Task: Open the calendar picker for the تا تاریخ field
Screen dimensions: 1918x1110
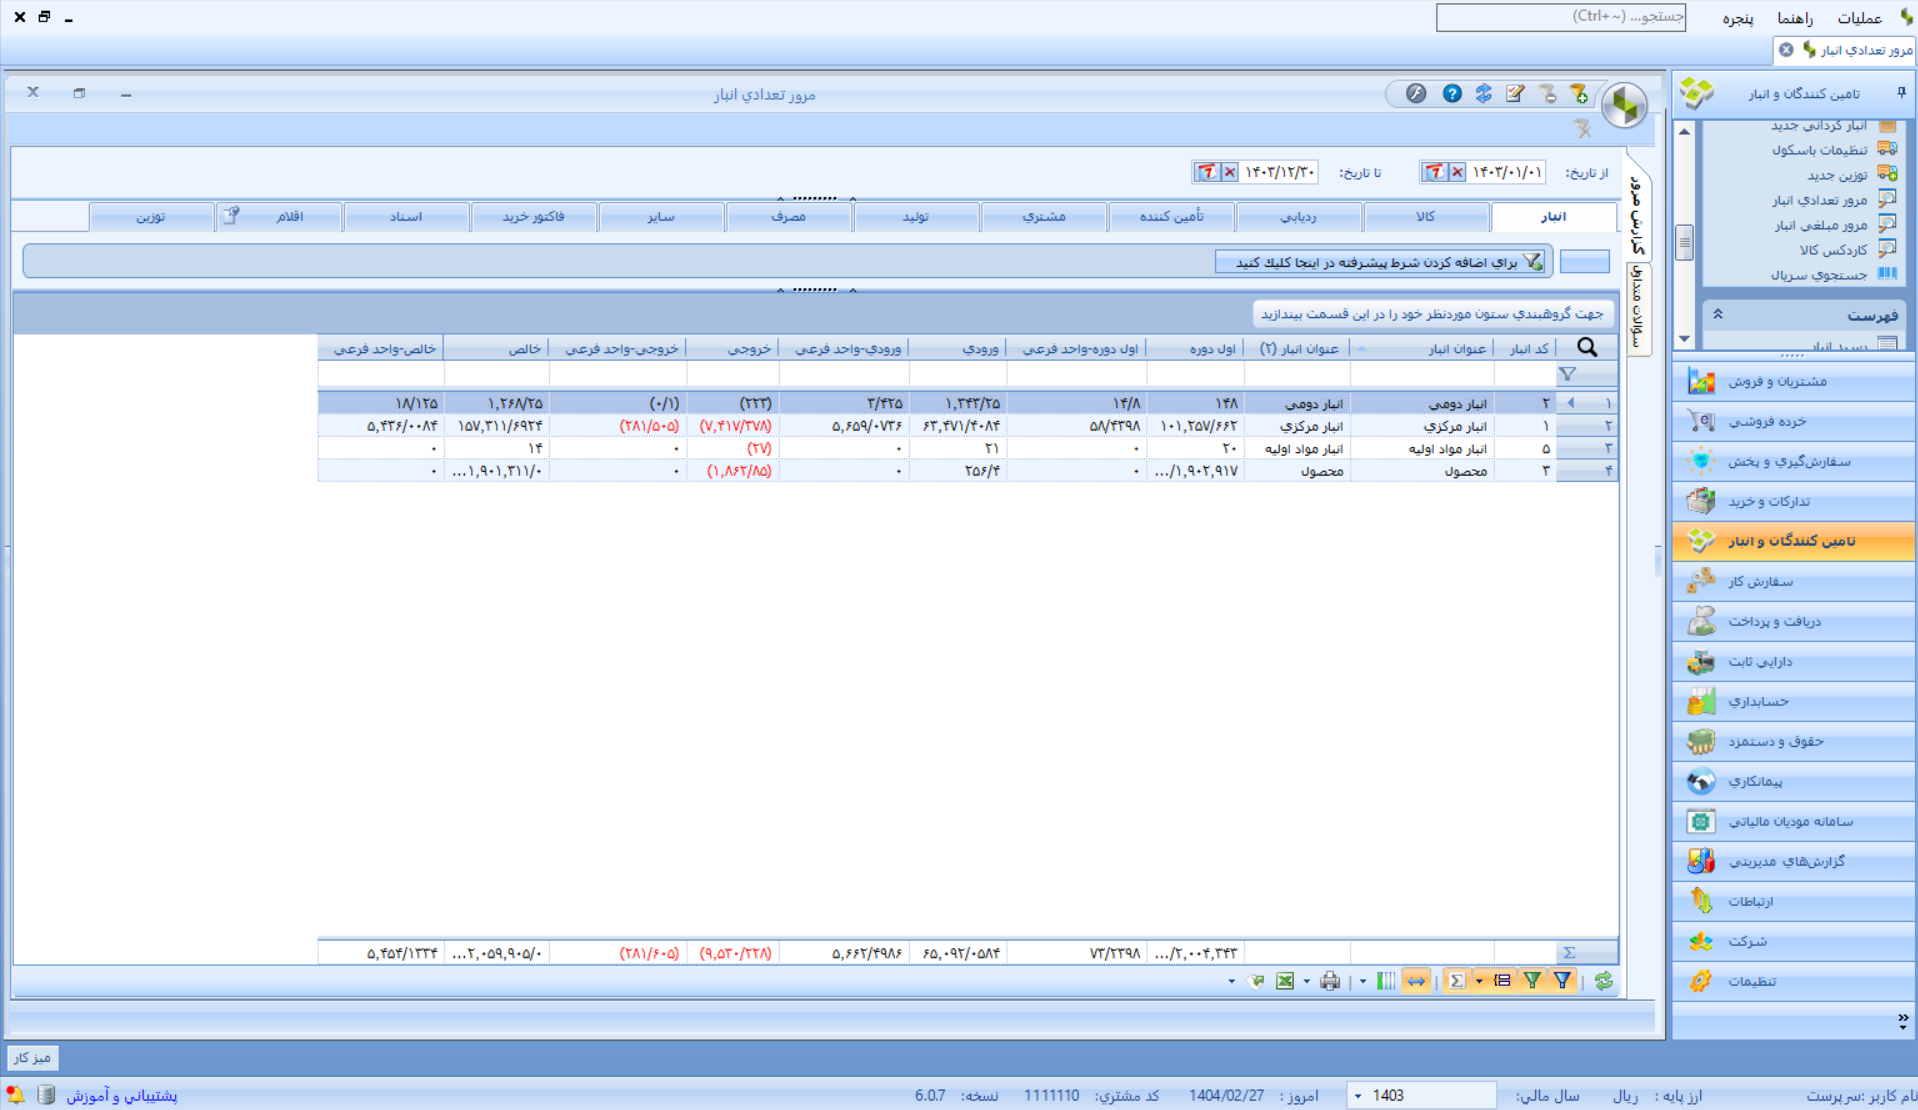Action: coord(1207,172)
